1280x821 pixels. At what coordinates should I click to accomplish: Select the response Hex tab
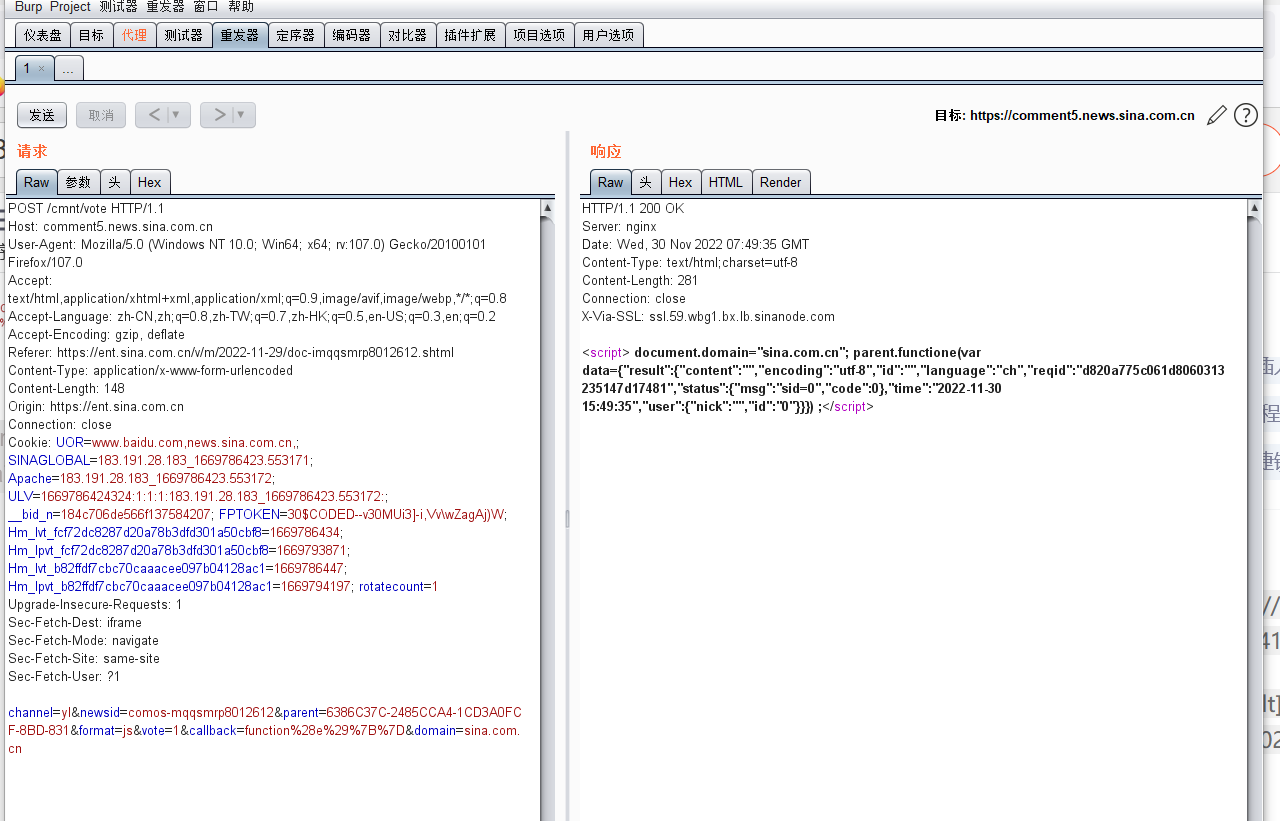(681, 182)
